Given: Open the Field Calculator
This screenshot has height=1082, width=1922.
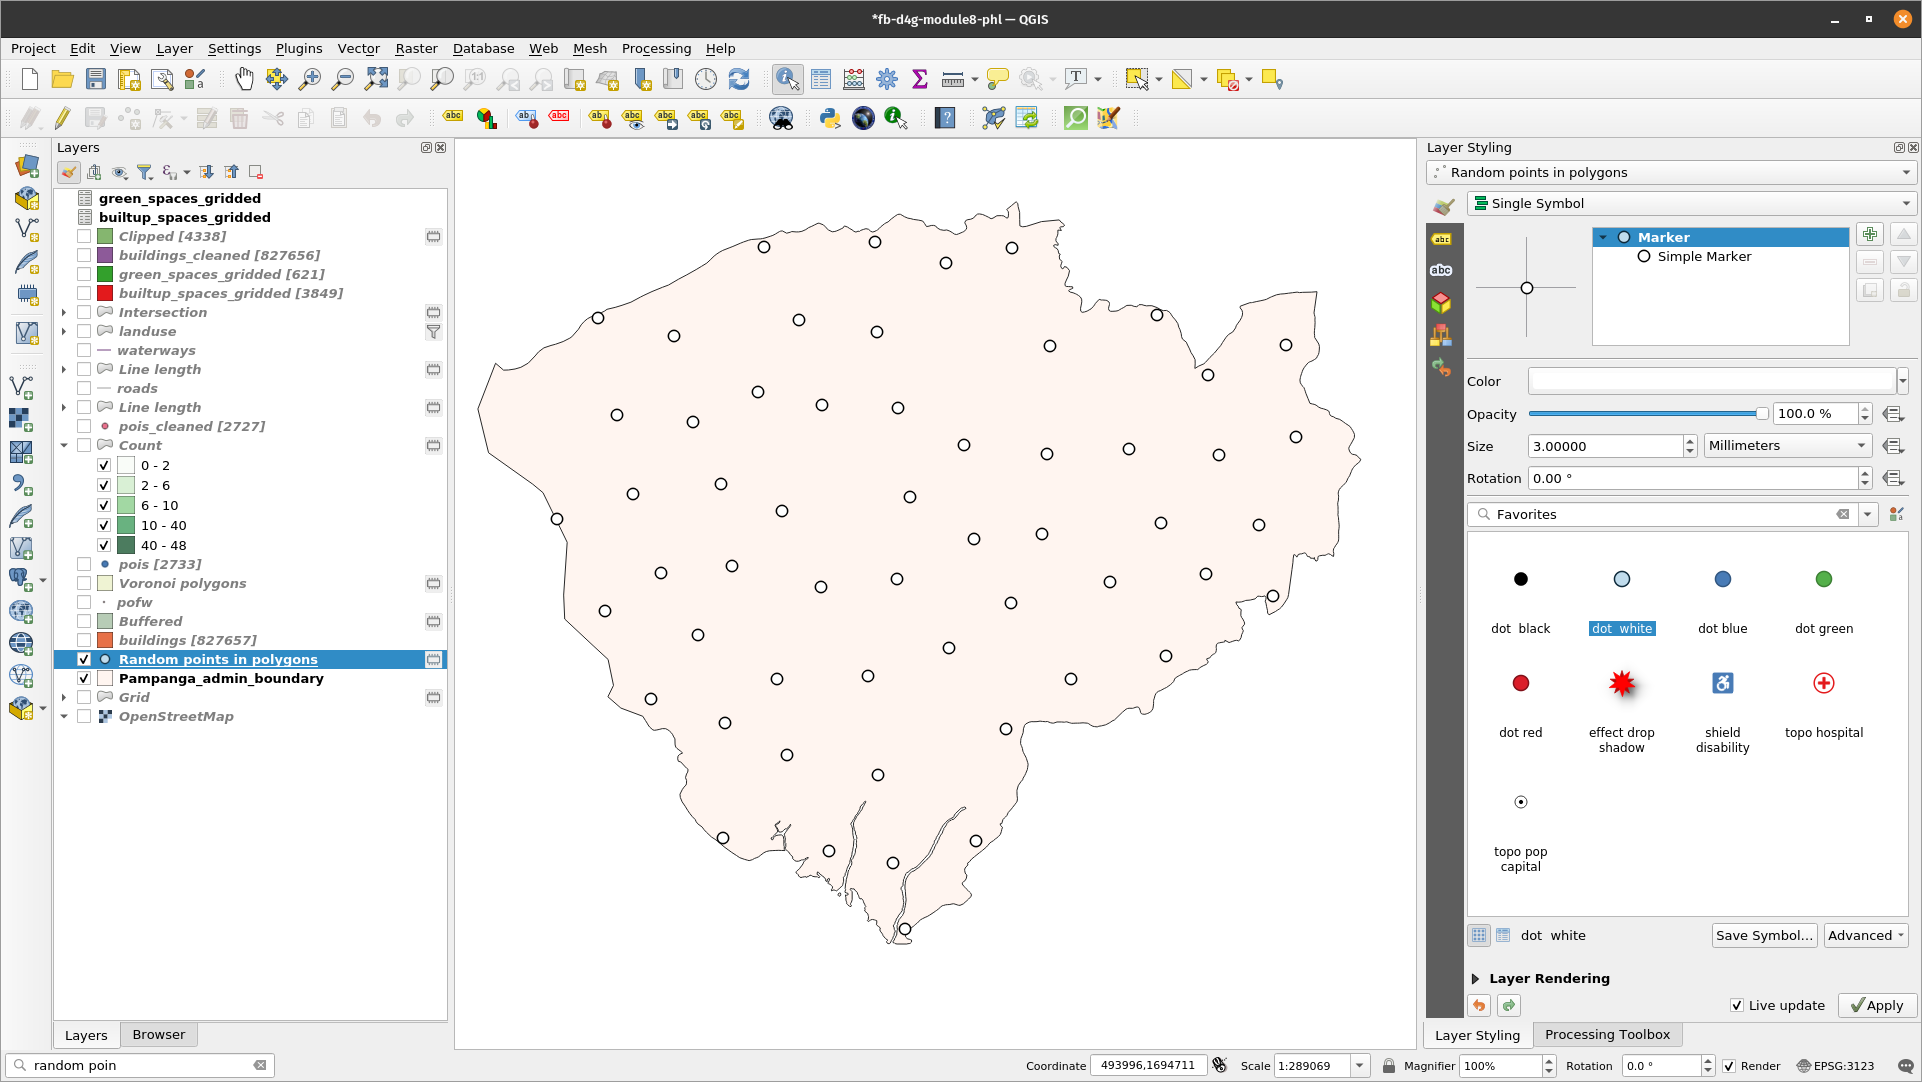Looking at the screenshot, I should tap(853, 79).
